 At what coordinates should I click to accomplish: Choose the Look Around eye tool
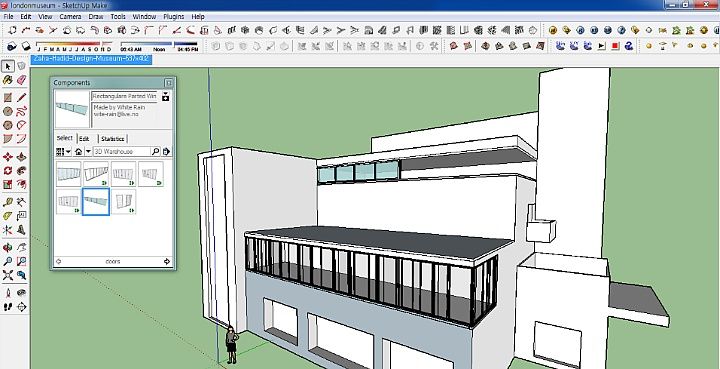(x=21, y=293)
